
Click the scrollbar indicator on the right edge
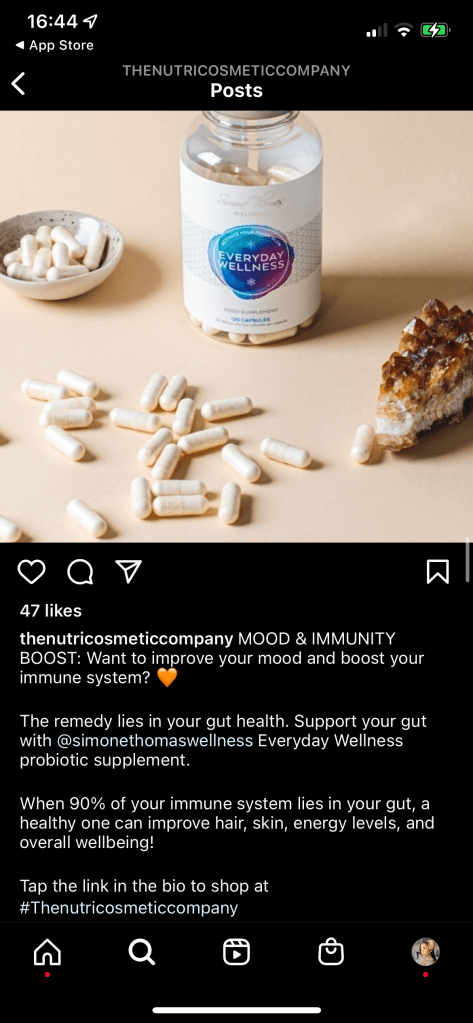[x=468, y=560]
